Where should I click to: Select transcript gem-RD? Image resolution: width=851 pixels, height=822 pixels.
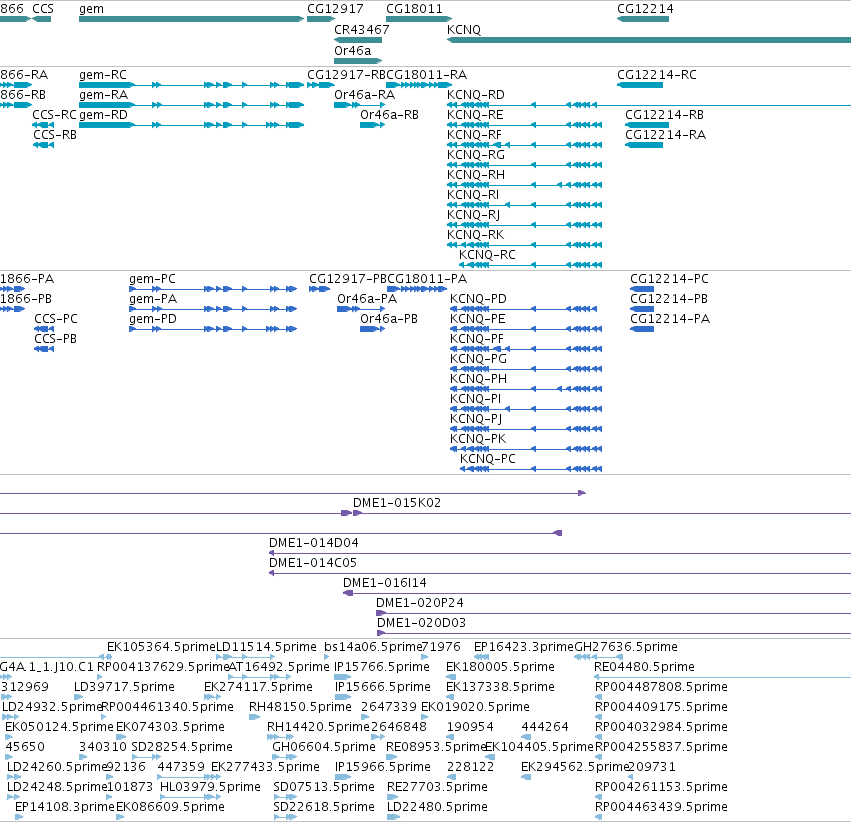click(x=192, y=125)
